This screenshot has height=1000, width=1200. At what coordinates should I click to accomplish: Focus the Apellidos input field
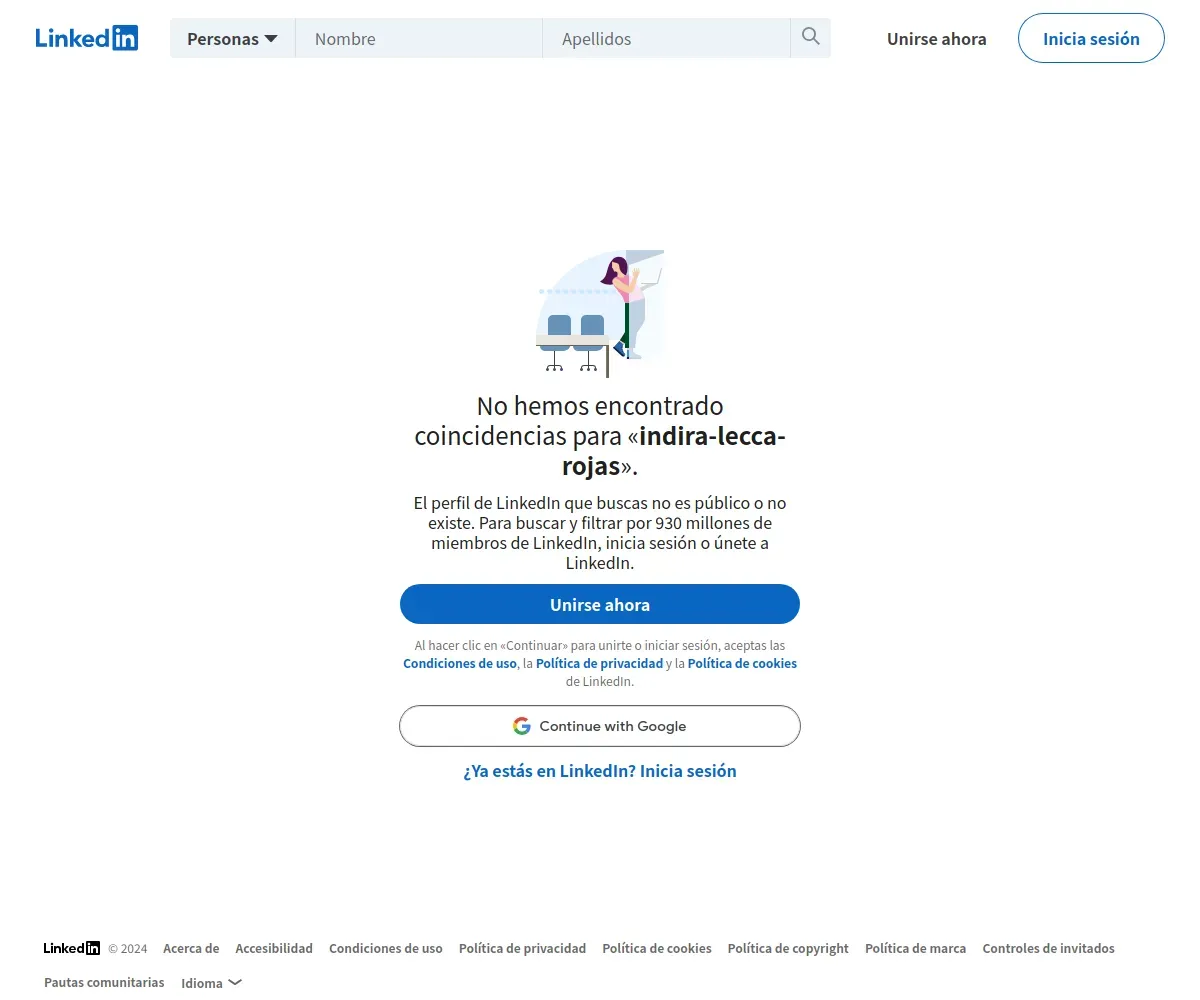667,39
